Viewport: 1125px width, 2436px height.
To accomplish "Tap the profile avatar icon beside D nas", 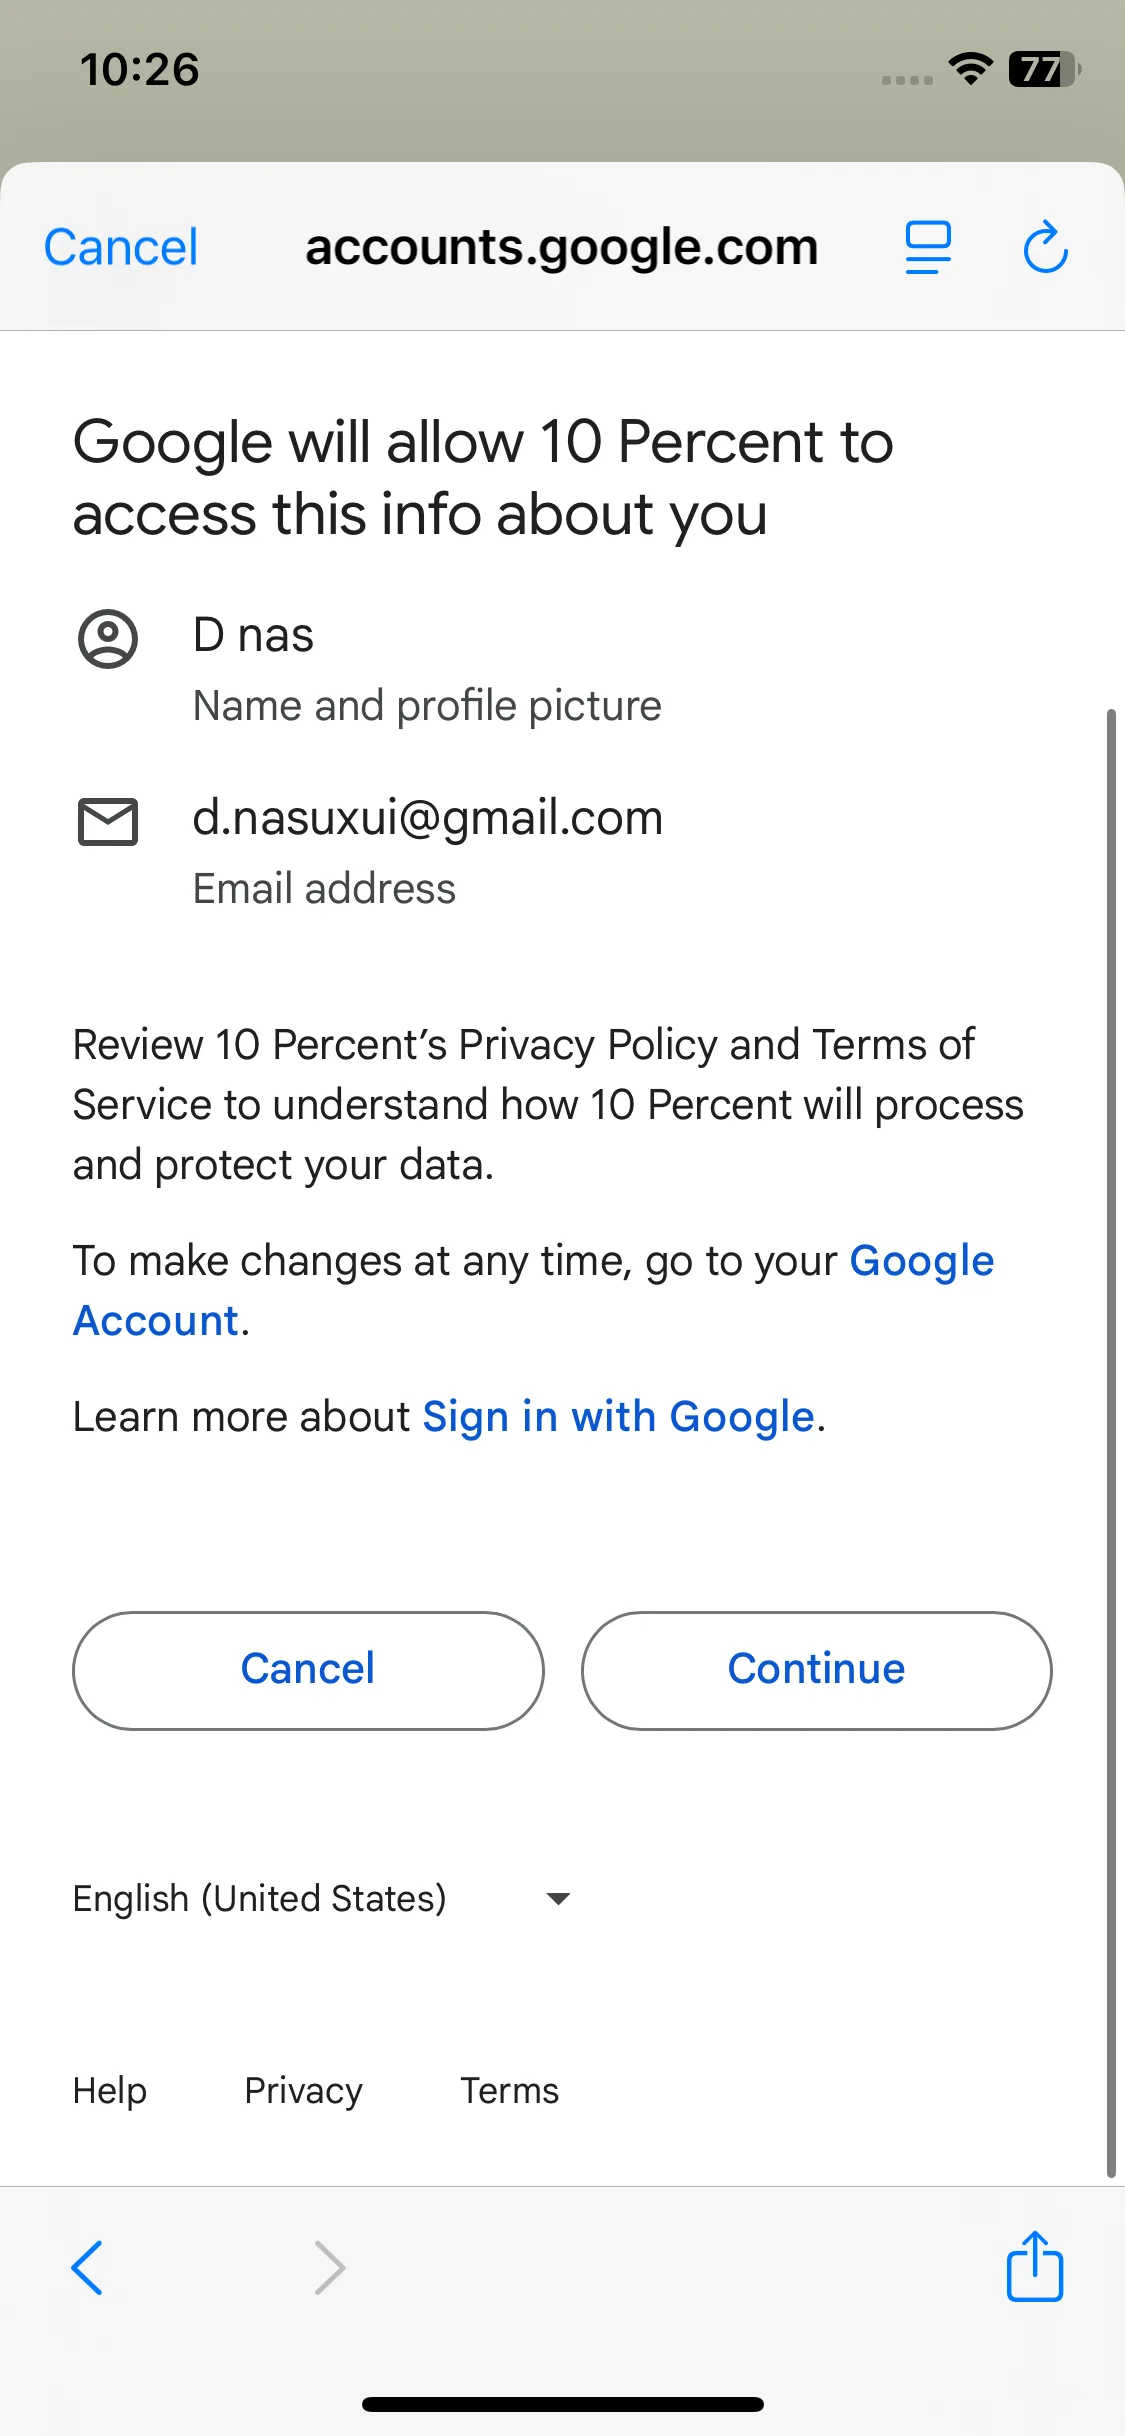I will click(x=108, y=639).
